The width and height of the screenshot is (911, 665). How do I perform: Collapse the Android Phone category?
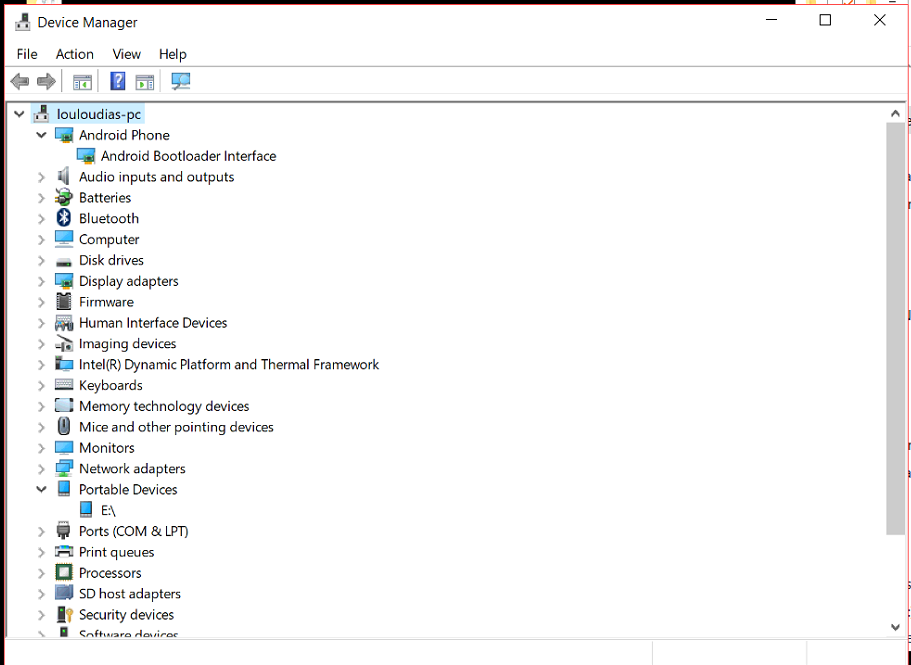click(x=41, y=135)
